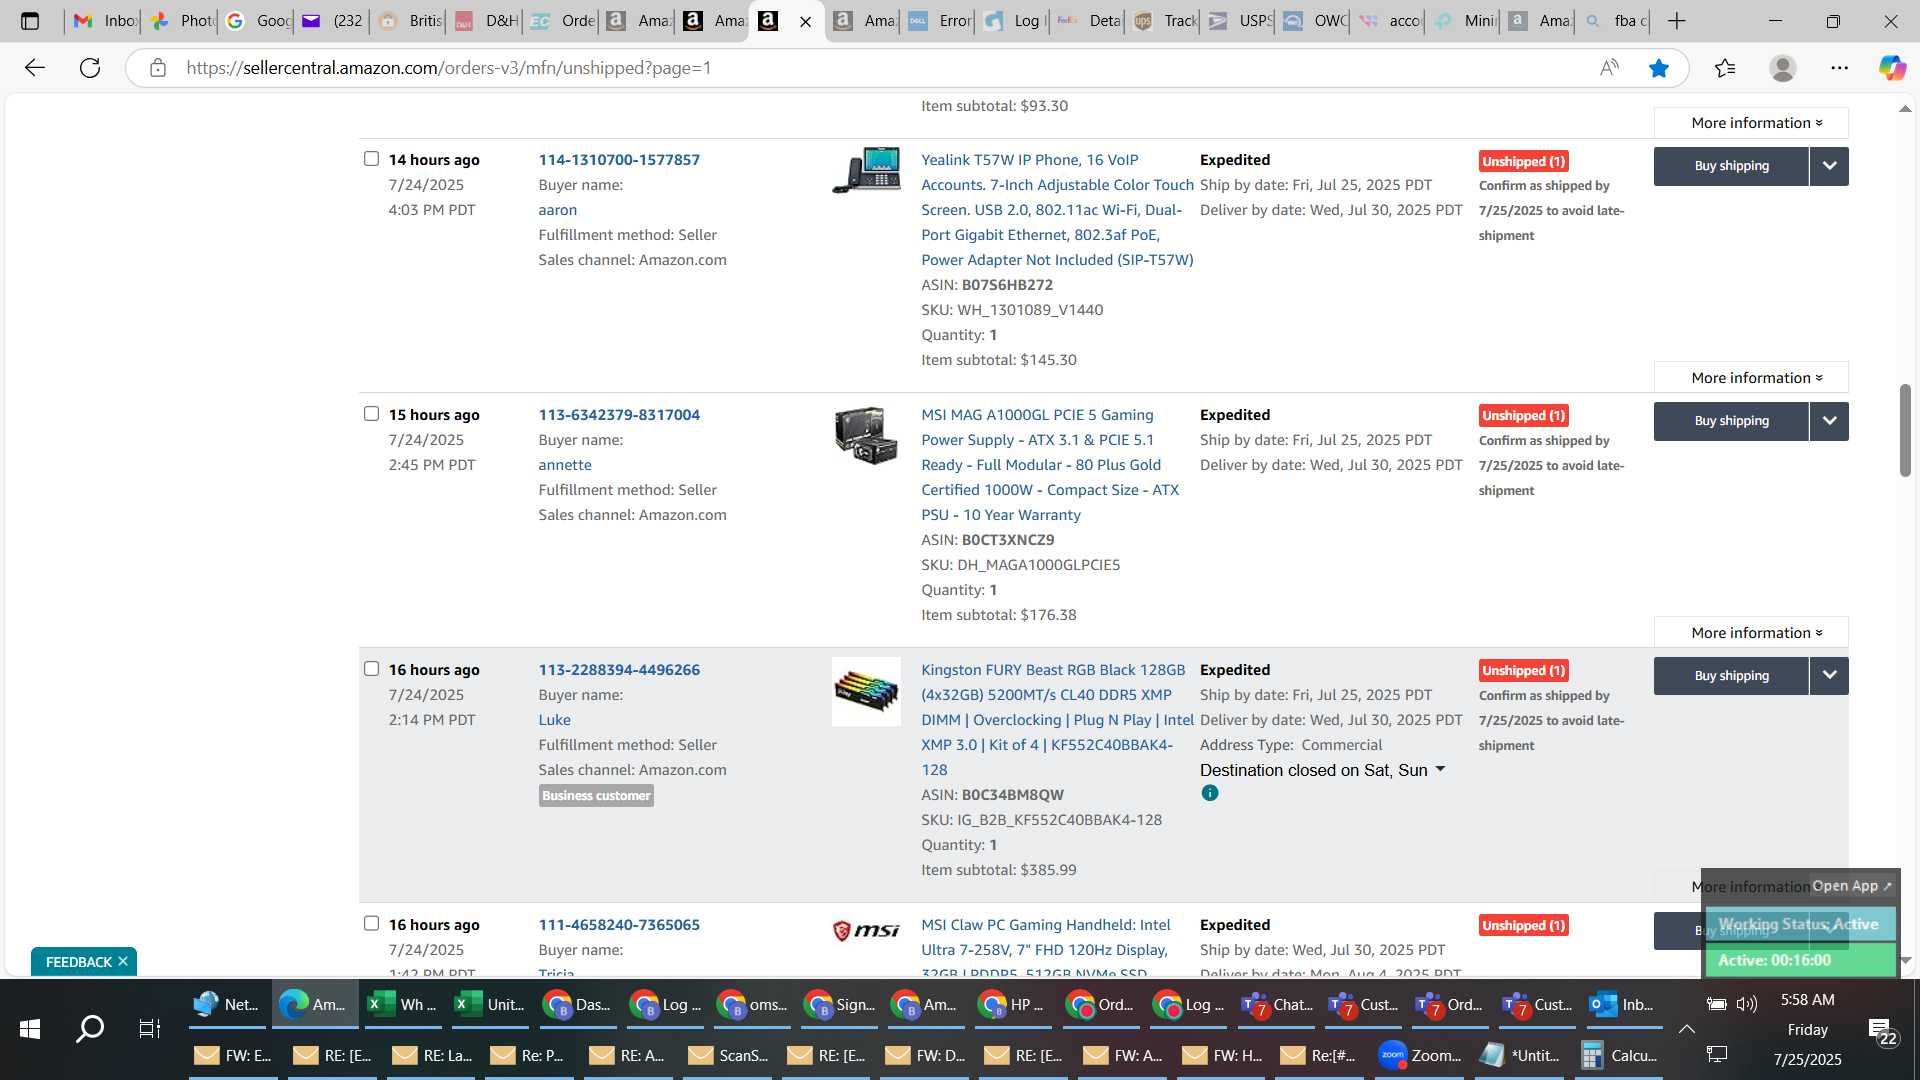Screen dimensions: 1920x1080
Task: Open the Favorites list icon
Action: [1725, 68]
